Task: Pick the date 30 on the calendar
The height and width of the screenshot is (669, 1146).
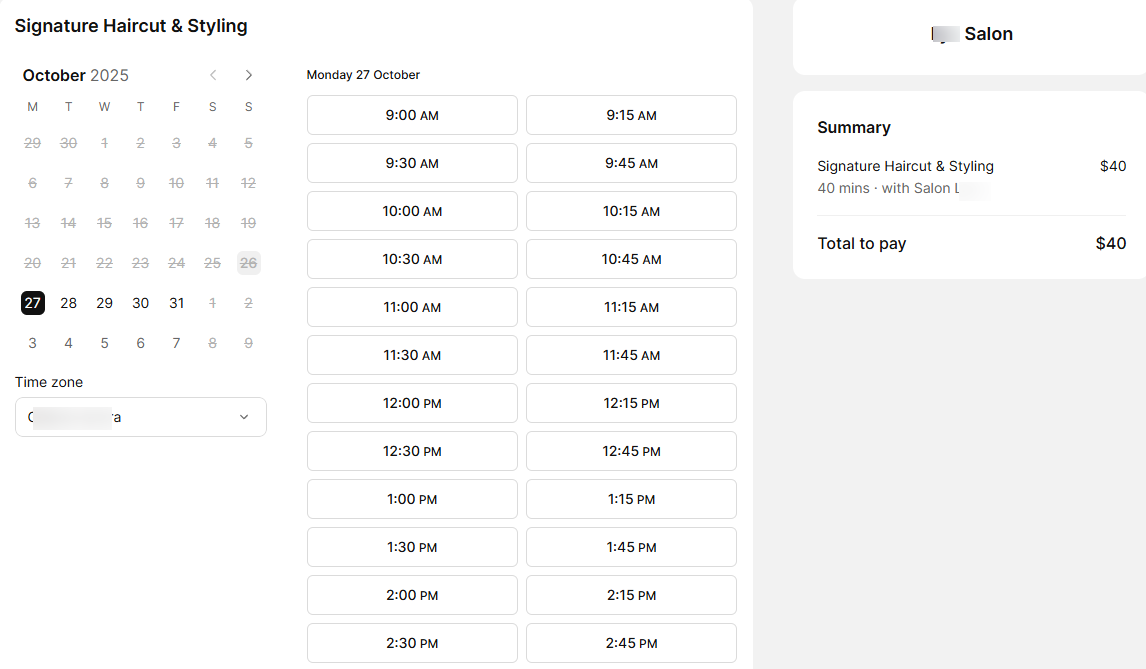Action: 140,303
